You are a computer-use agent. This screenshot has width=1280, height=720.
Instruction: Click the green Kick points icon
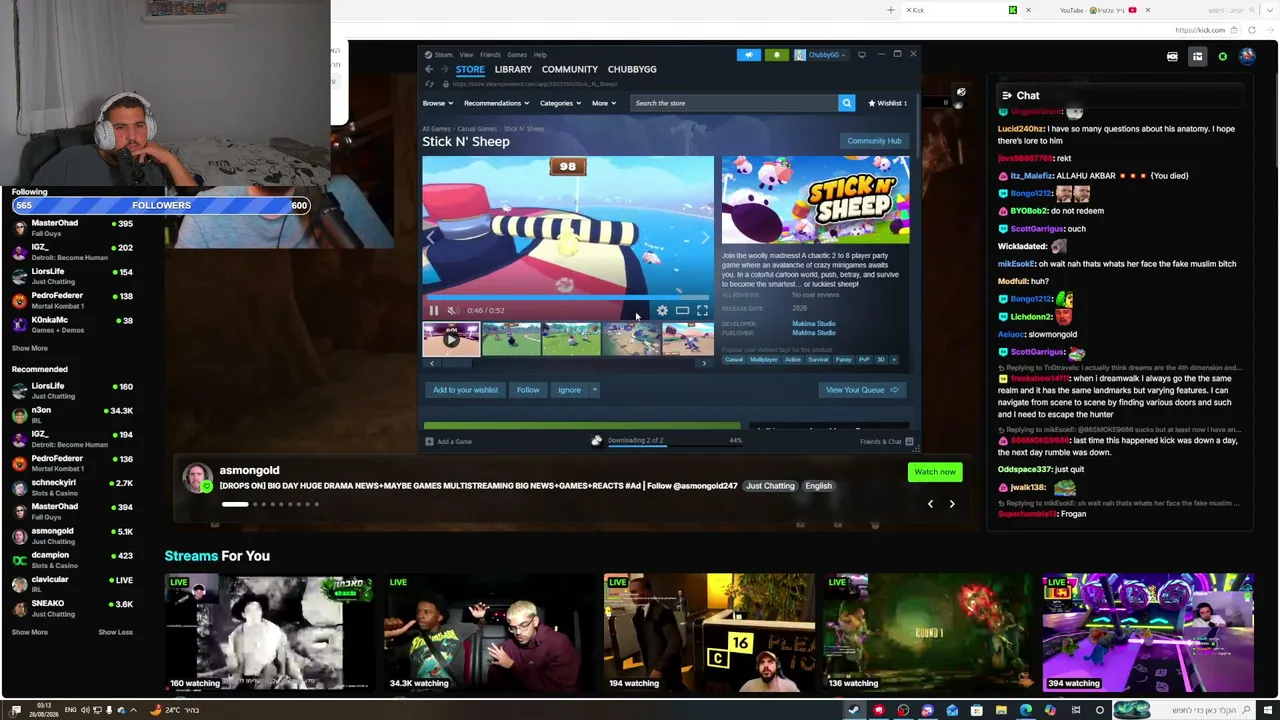point(1222,57)
